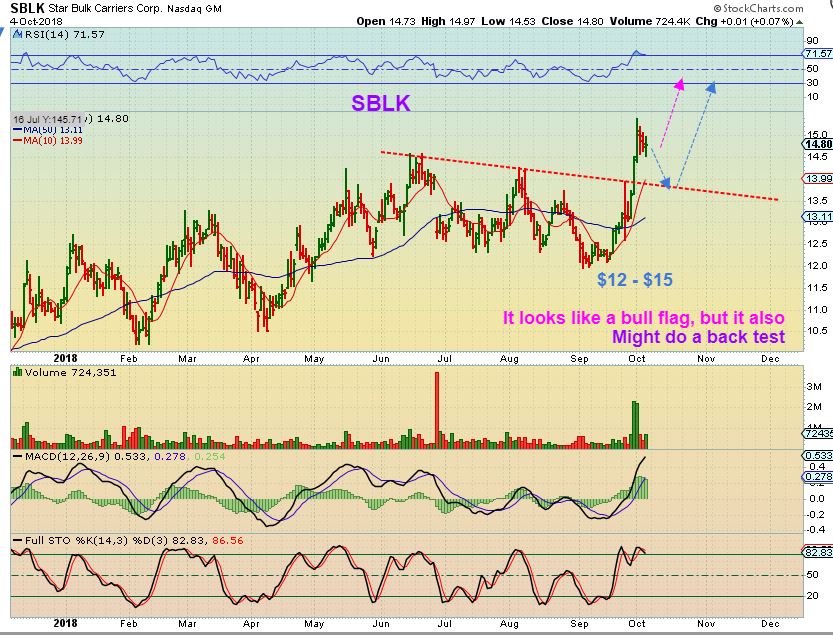The image size is (833, 635).
Task: Click the bar icon beside Volume 724,351
Action: tap(18, 372)
